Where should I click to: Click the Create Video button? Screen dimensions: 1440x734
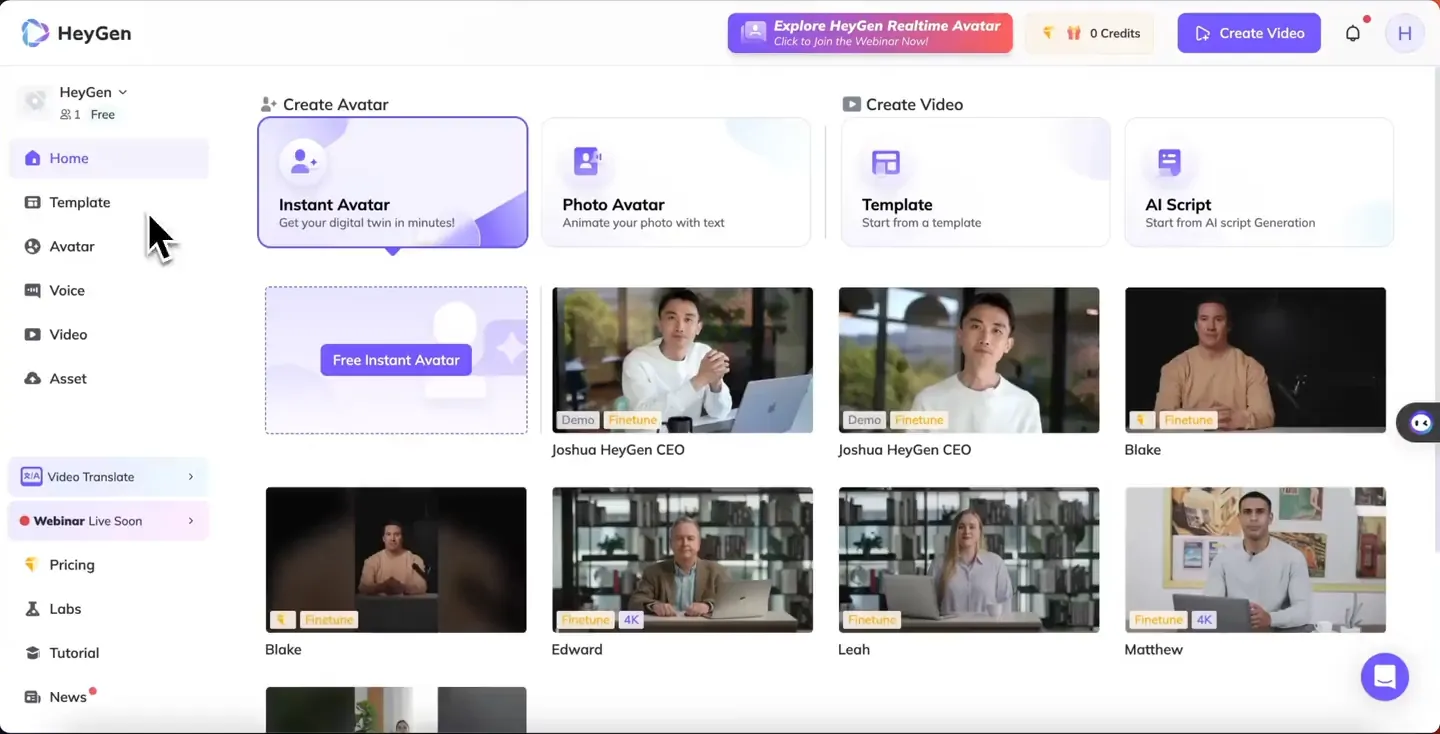point(1248,32)
